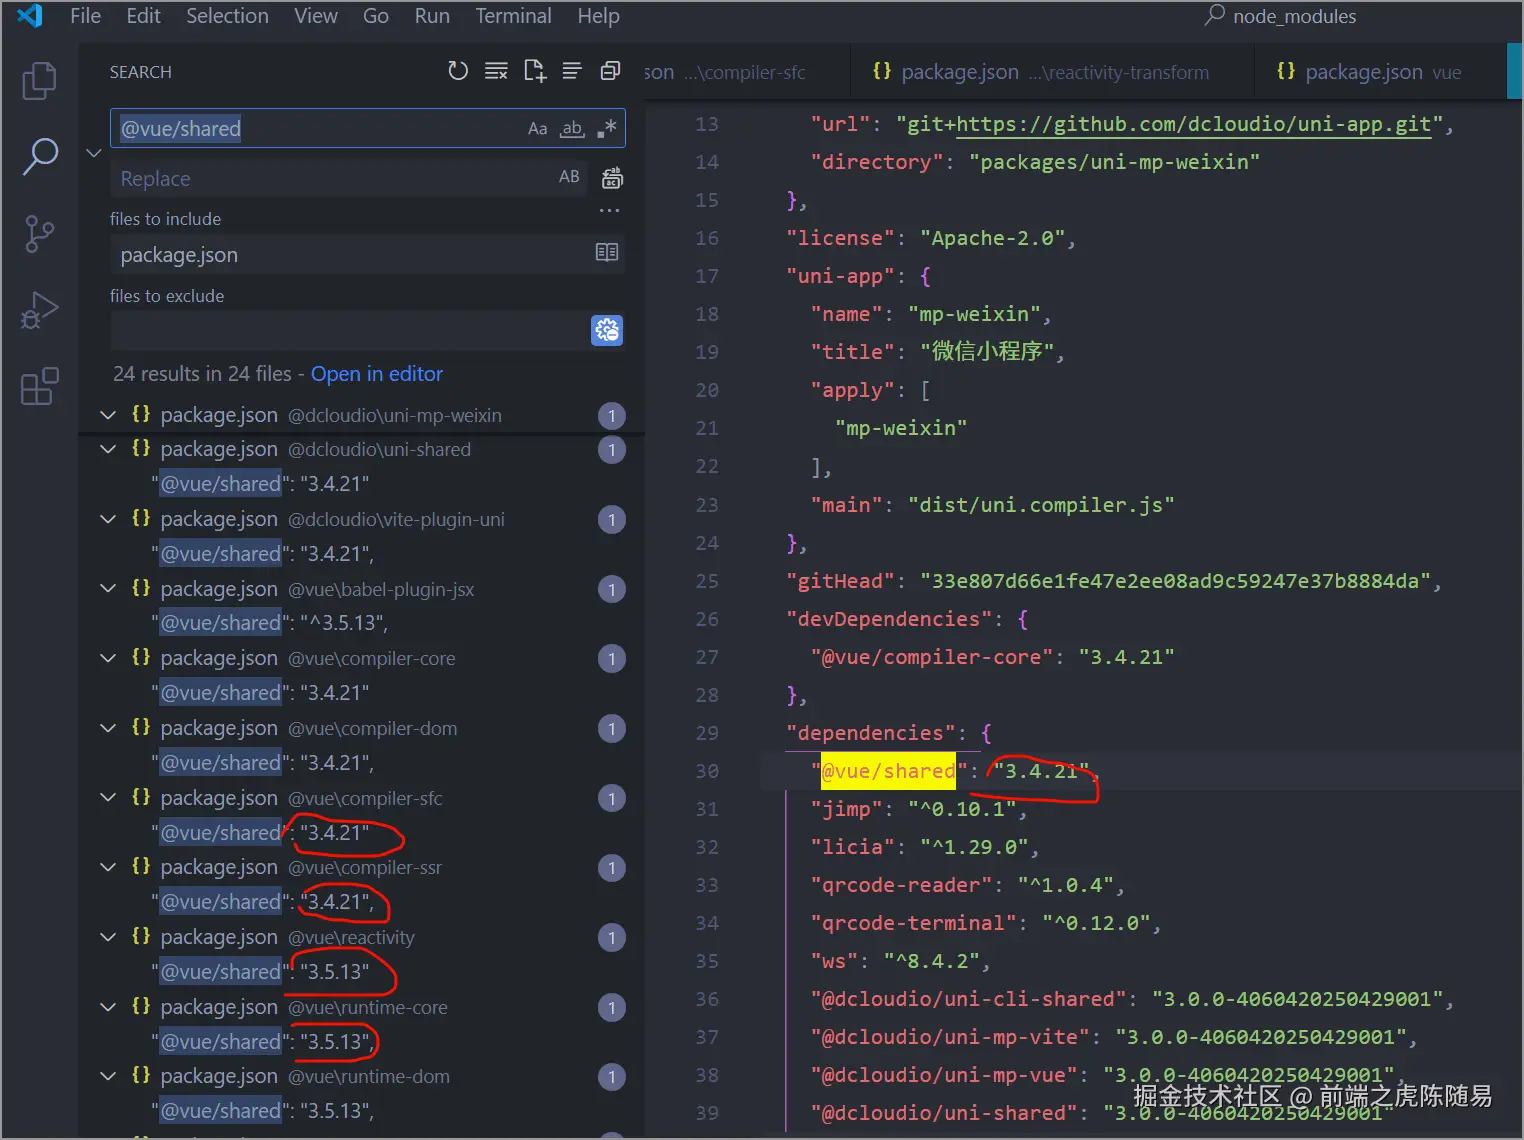Refresh the search results
The height and width of the screenshot is (1140, 1524).
tap(458, 71)
